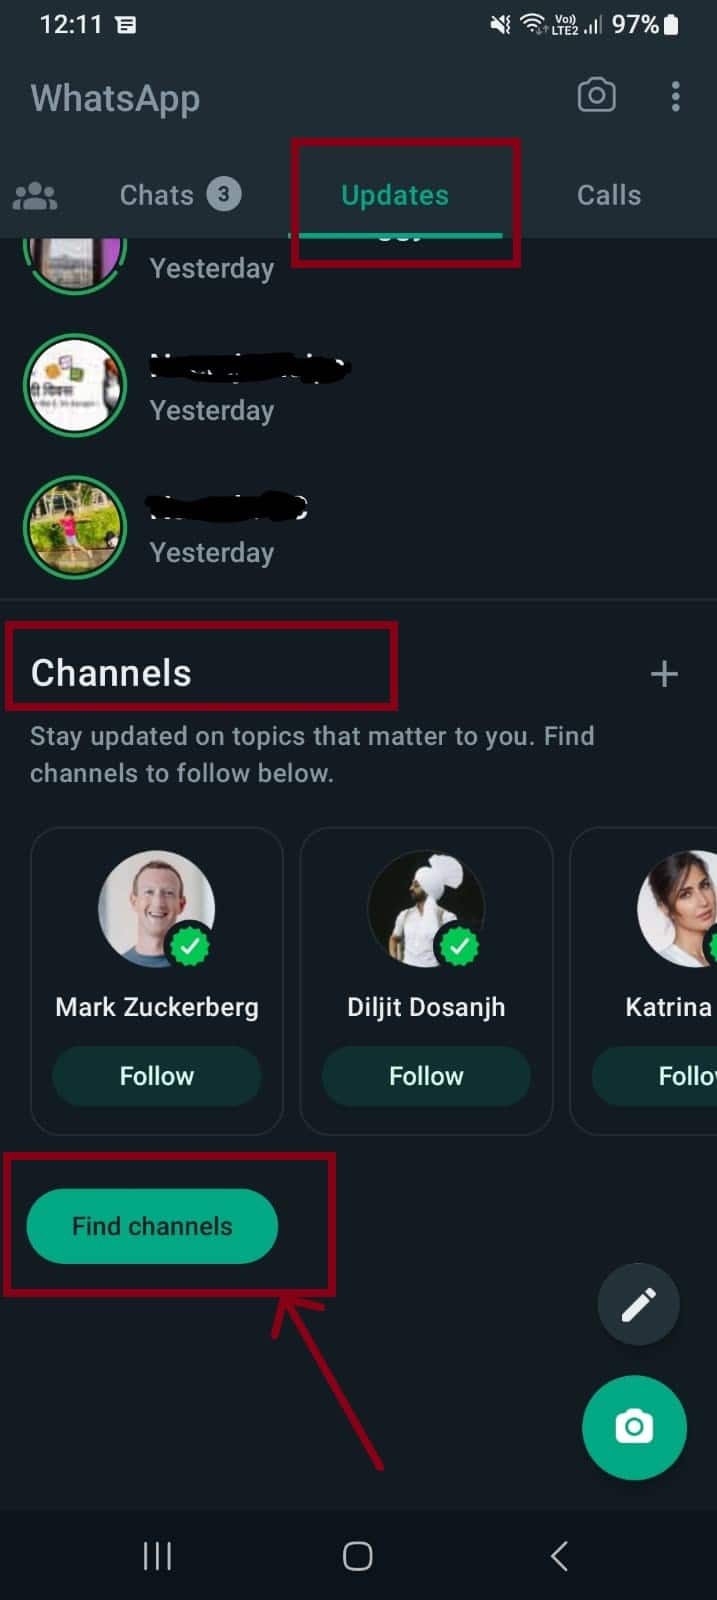The width and height of the screenshot is (717, 1600).
Task: Open the Communities people icon tab
Action: pyautogui.click(x=35, y=196)
